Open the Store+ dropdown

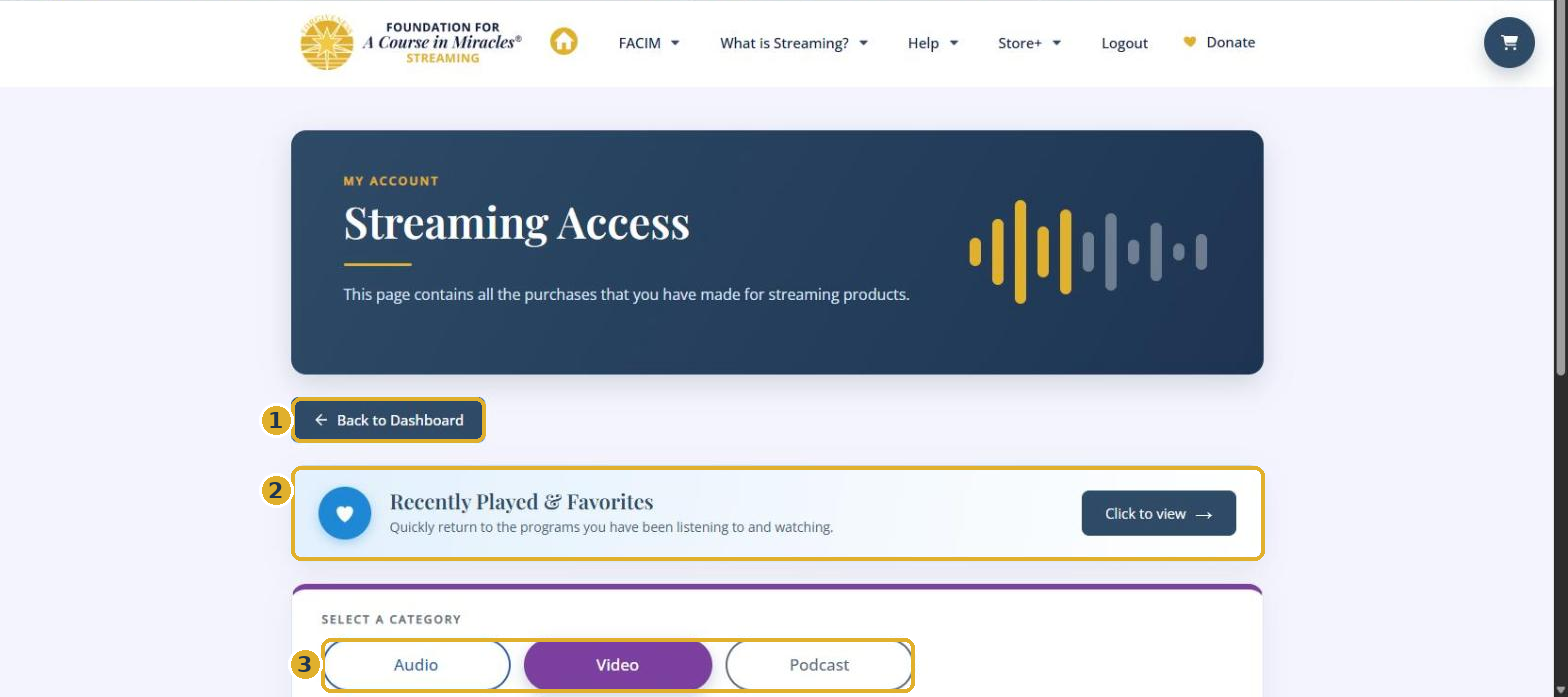pos(1029,43)
